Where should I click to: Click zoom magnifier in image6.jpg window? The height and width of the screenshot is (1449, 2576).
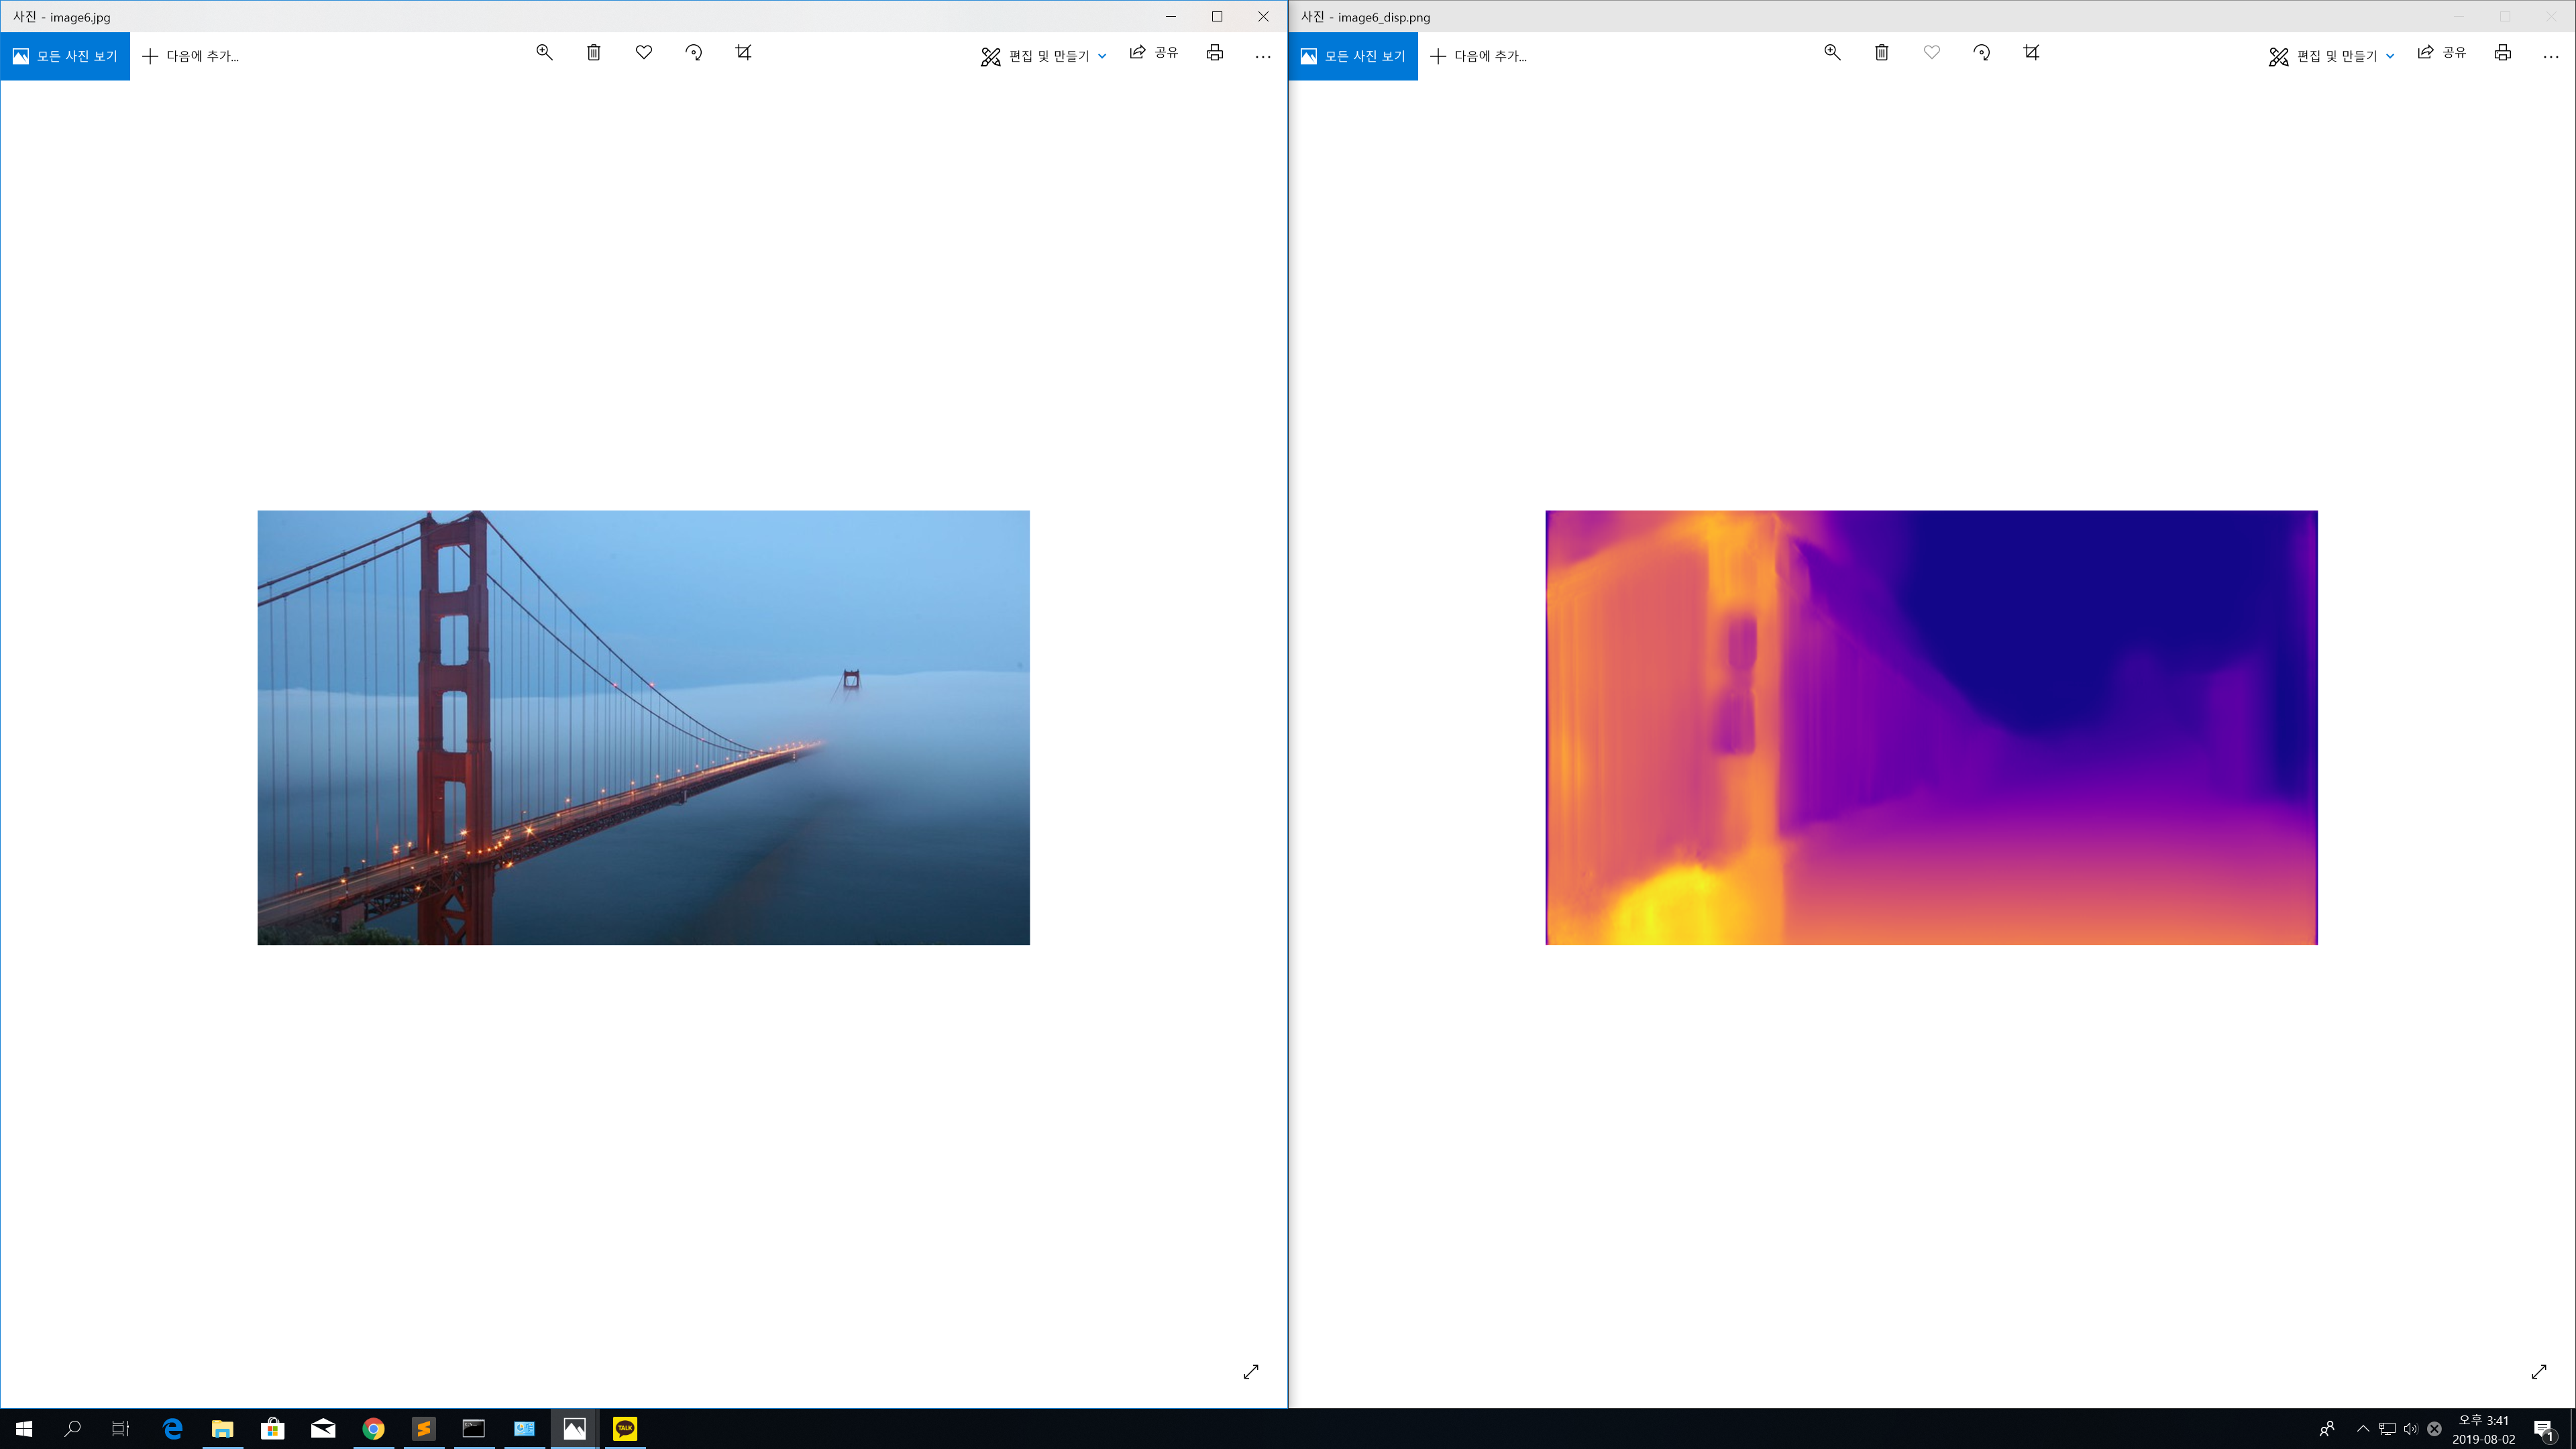(544, 53)
